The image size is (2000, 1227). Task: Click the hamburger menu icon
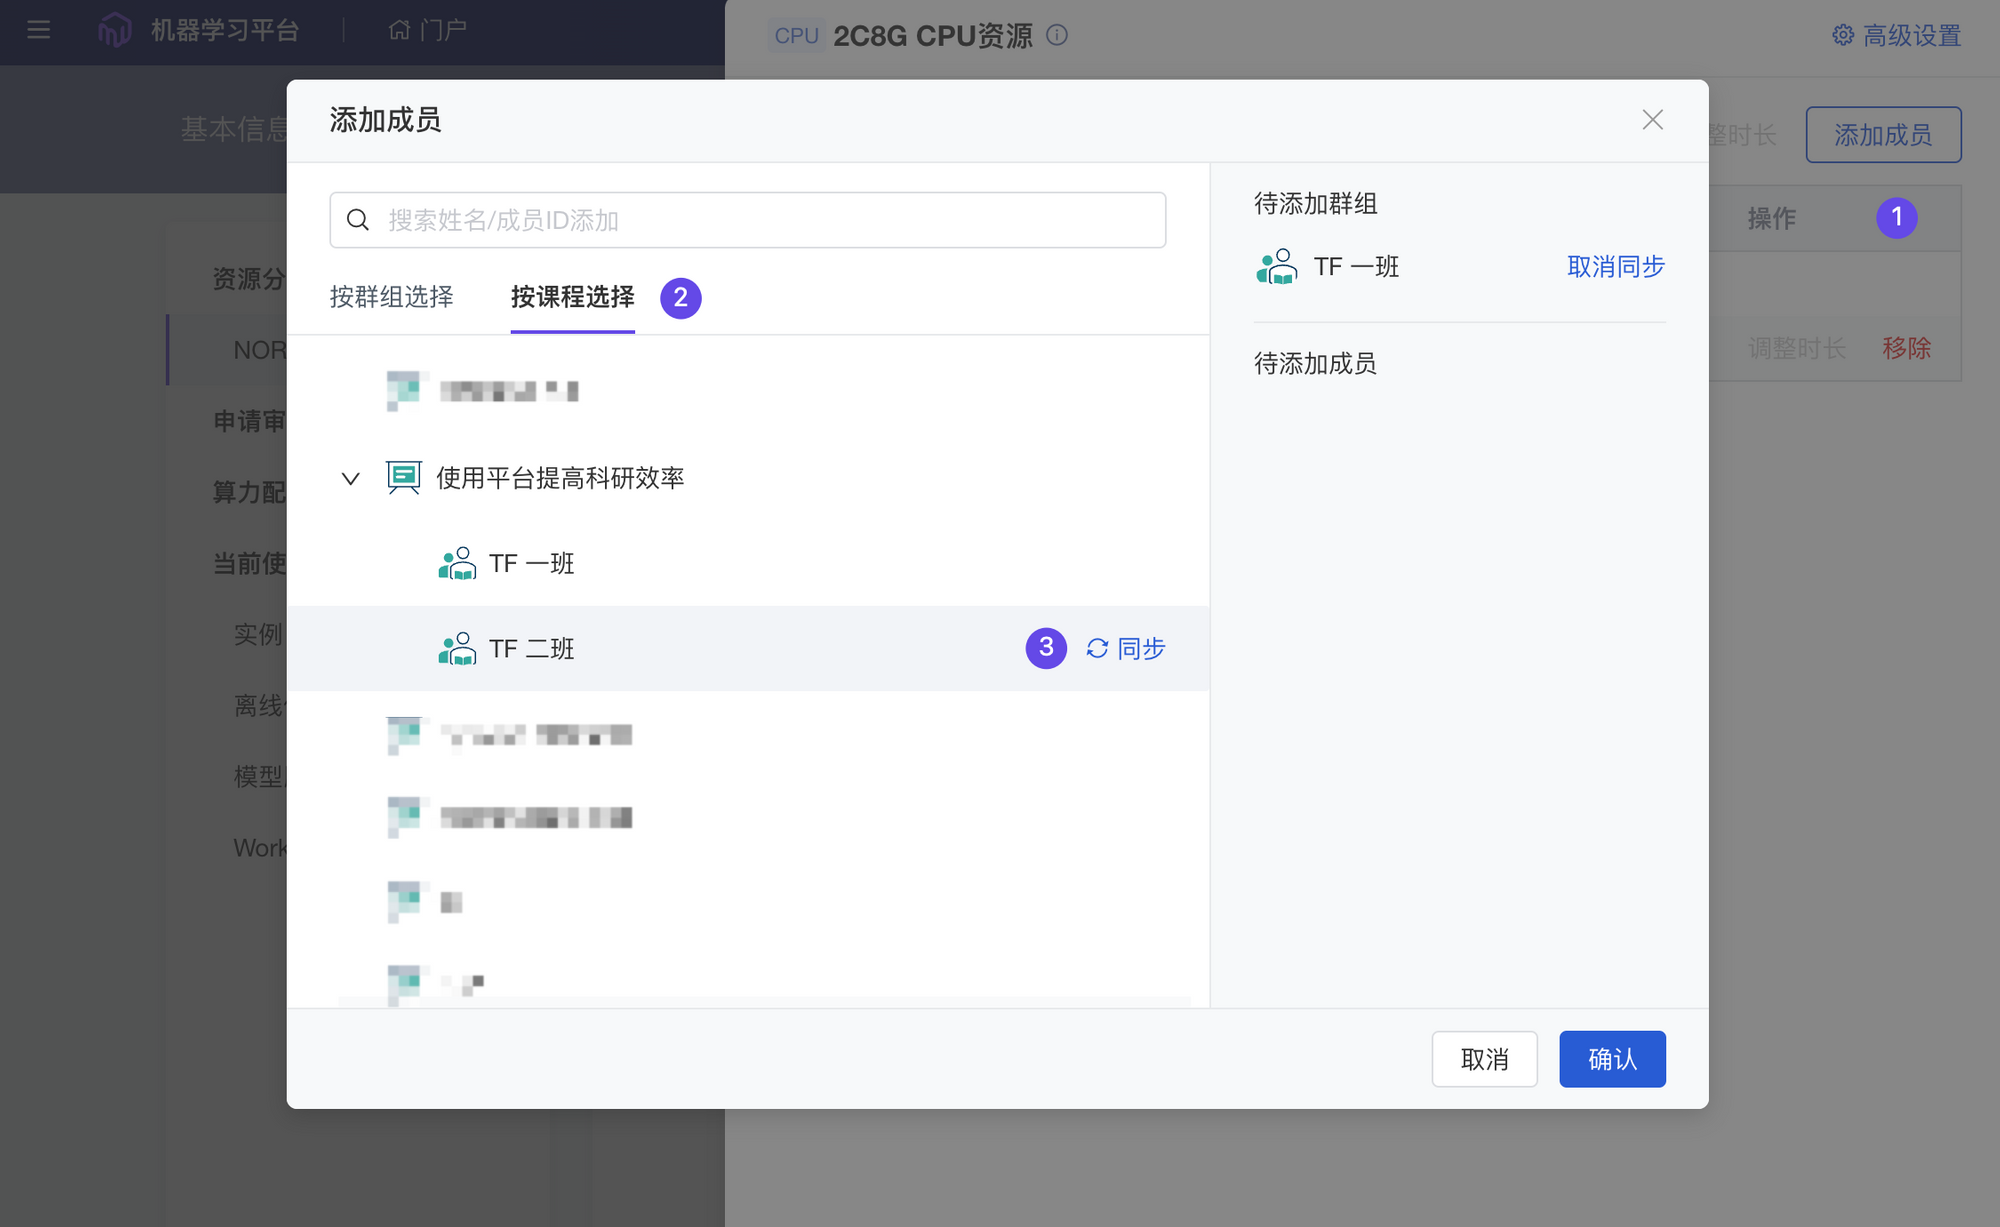coord(38,30)
